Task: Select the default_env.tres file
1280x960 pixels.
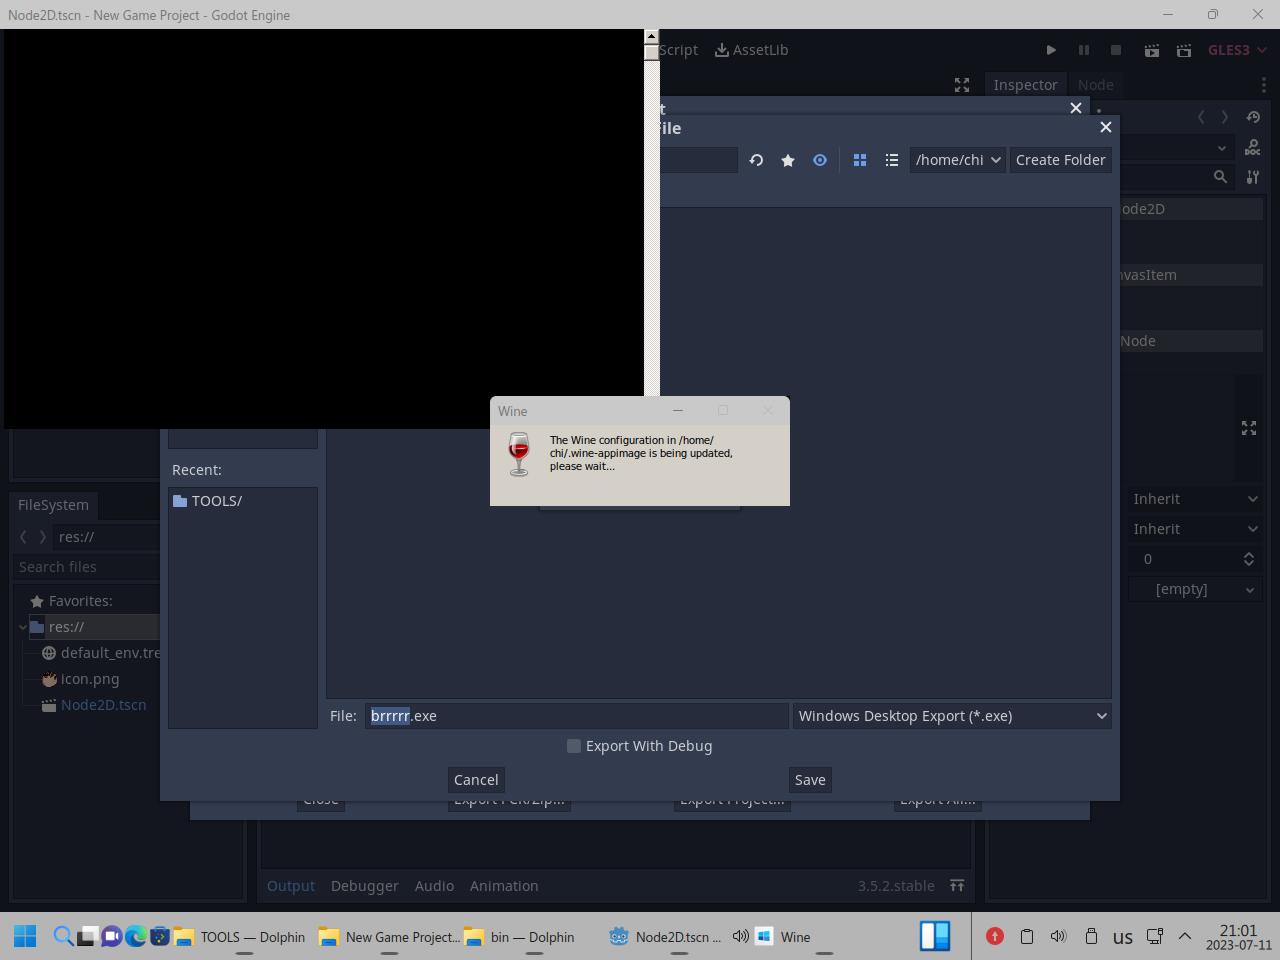Action: pyautogui.click(x=101, y=653)
